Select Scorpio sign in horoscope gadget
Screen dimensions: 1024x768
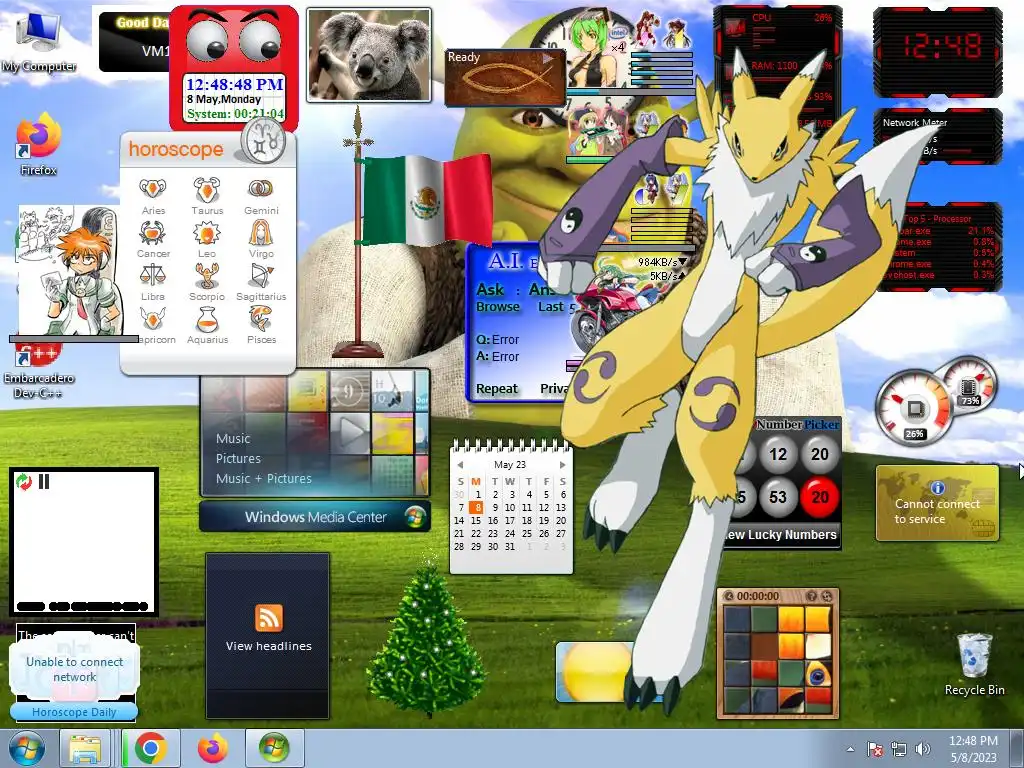(x=207, y=282)
